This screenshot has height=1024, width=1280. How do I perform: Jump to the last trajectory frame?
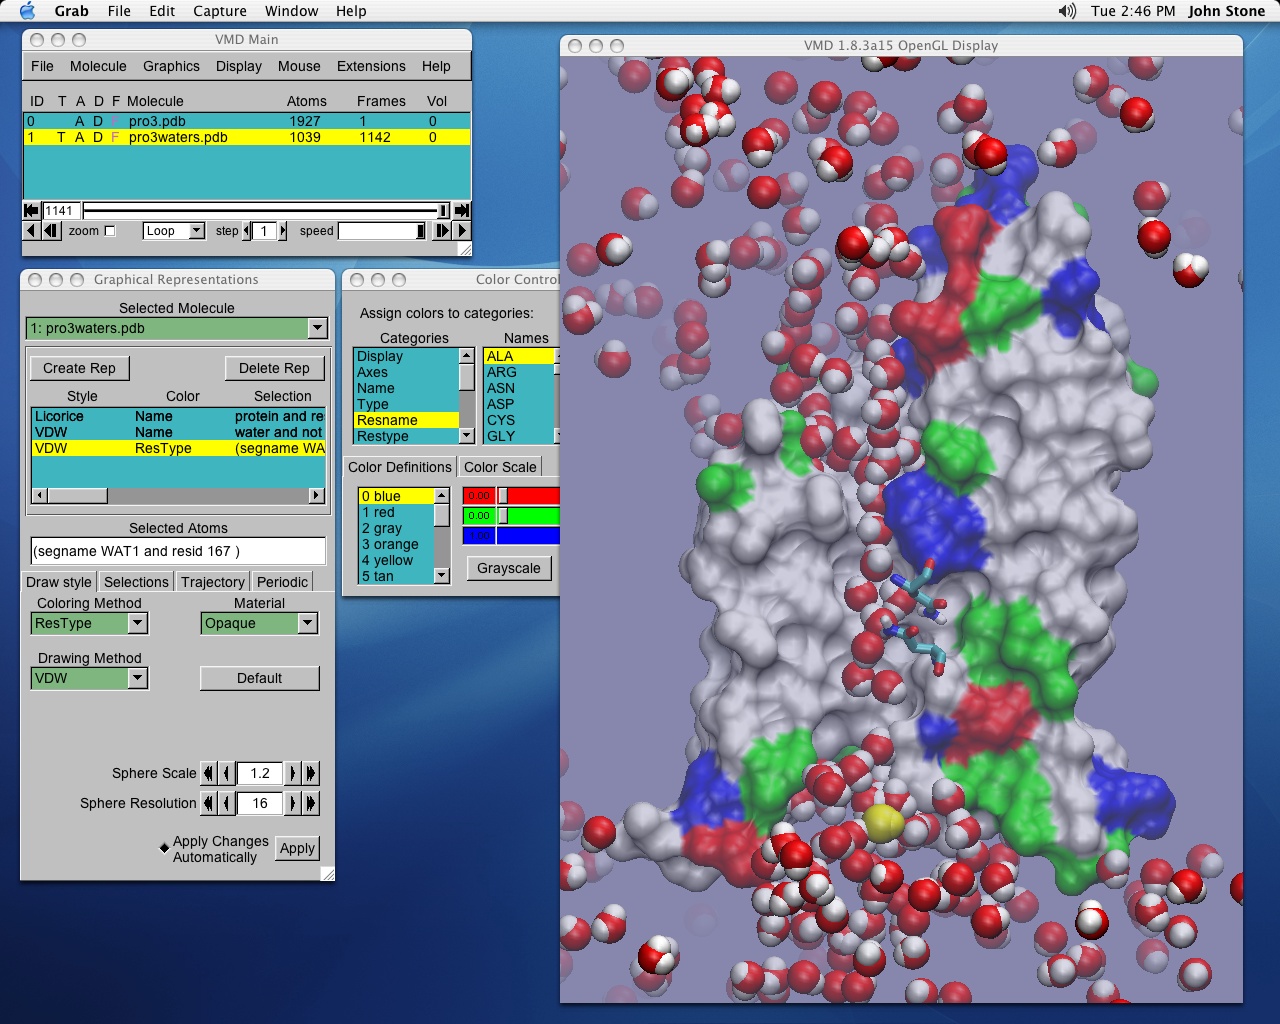click(x=461, y=210)
